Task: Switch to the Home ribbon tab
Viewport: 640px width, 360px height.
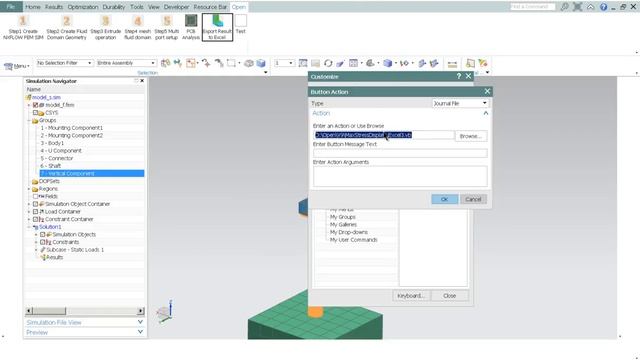Action: (33, 7)
